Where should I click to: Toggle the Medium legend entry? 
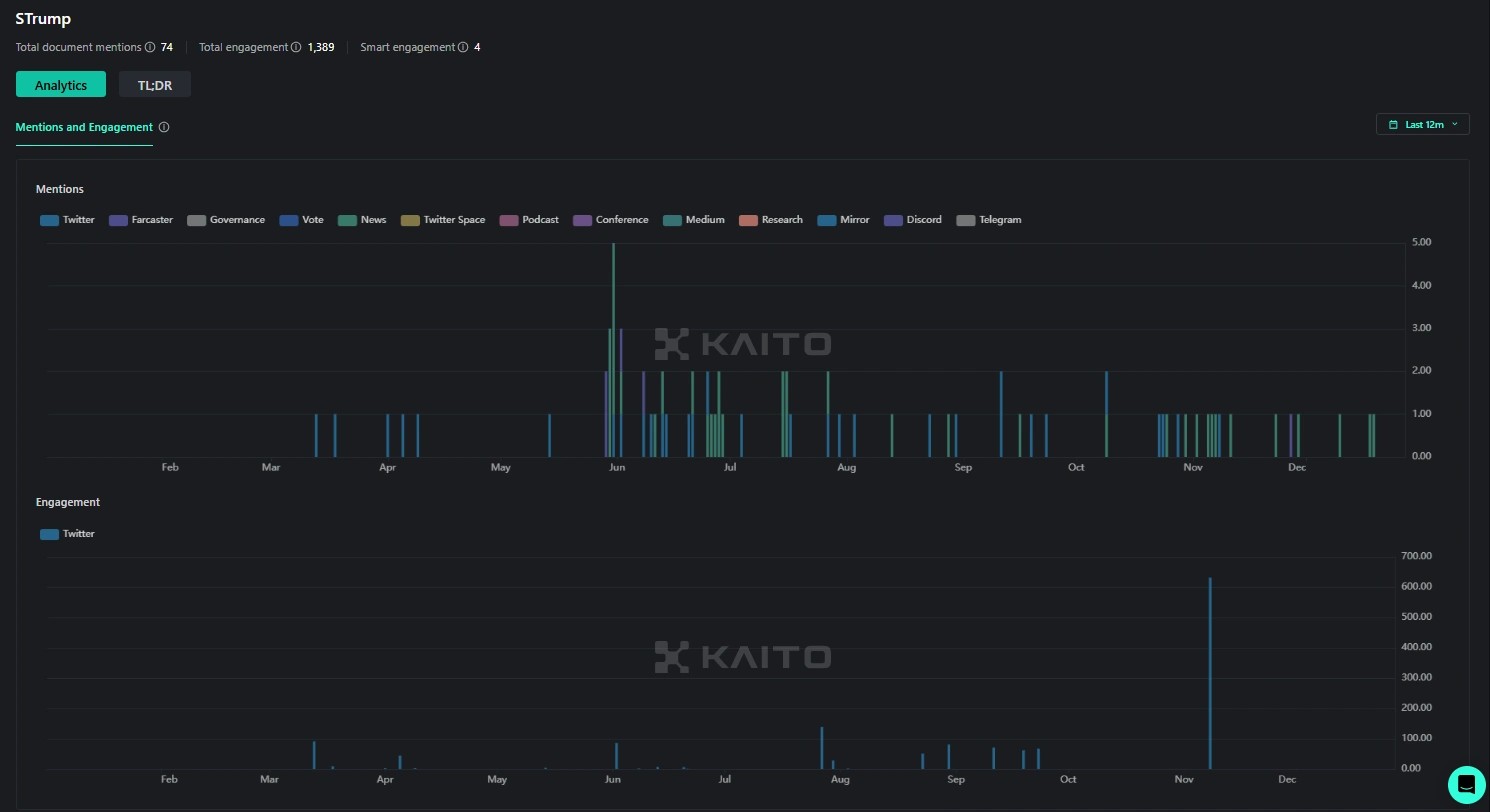point(694,220)
